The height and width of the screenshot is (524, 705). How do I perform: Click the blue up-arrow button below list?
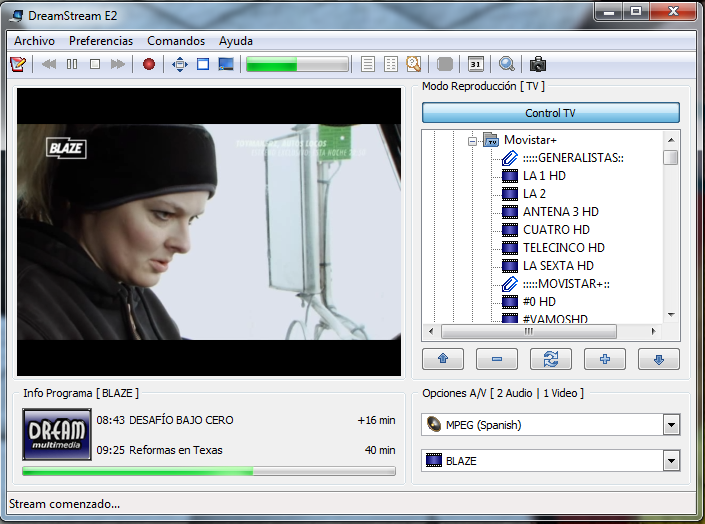click(443, 359)
